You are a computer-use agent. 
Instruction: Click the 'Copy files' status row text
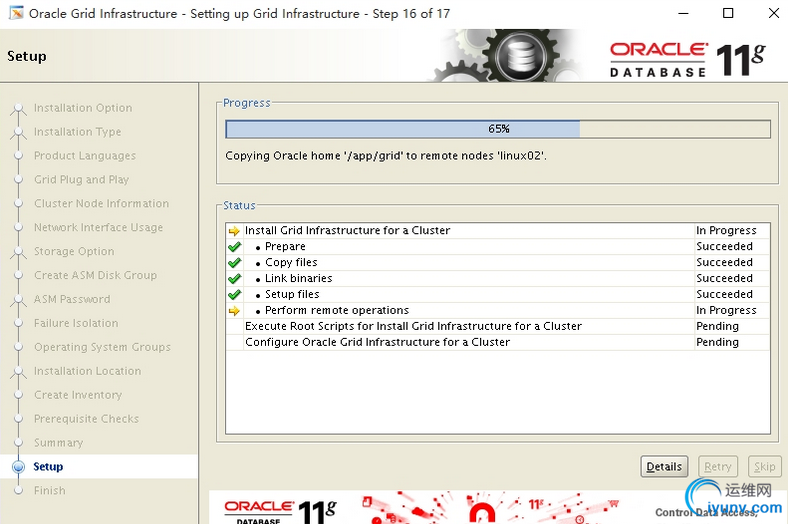291,263
